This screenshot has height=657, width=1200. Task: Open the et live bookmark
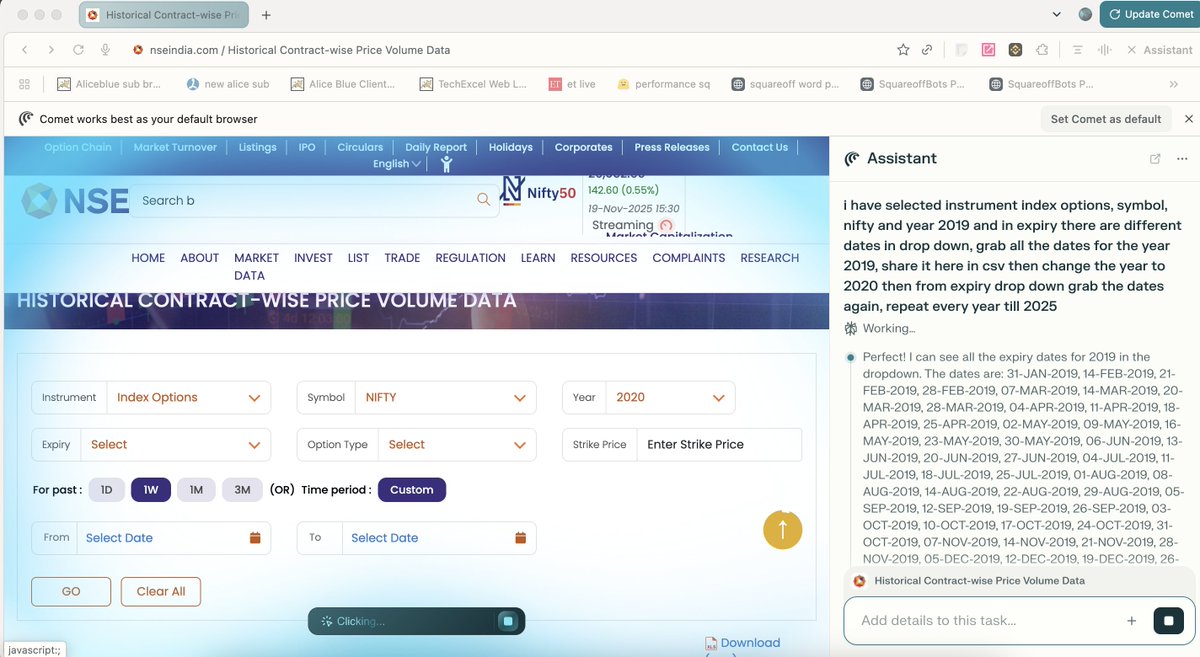tap(572, 84)
